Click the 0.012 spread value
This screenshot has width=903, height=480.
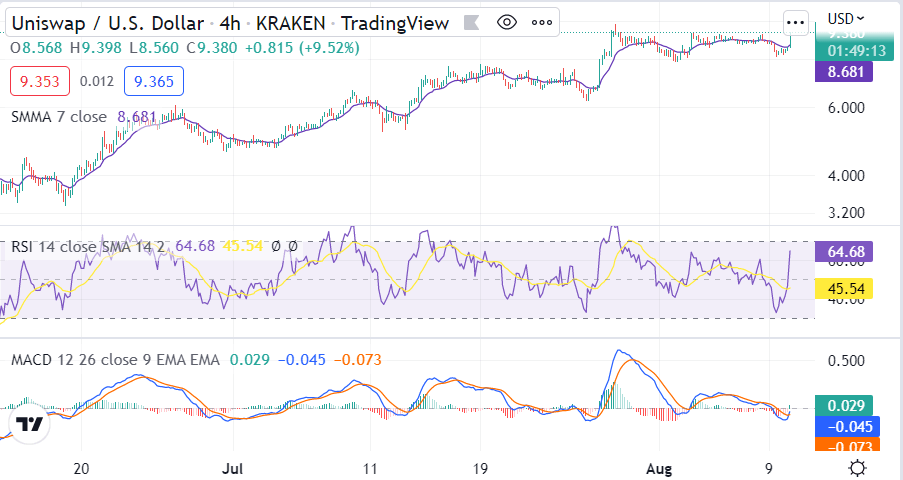97,81
